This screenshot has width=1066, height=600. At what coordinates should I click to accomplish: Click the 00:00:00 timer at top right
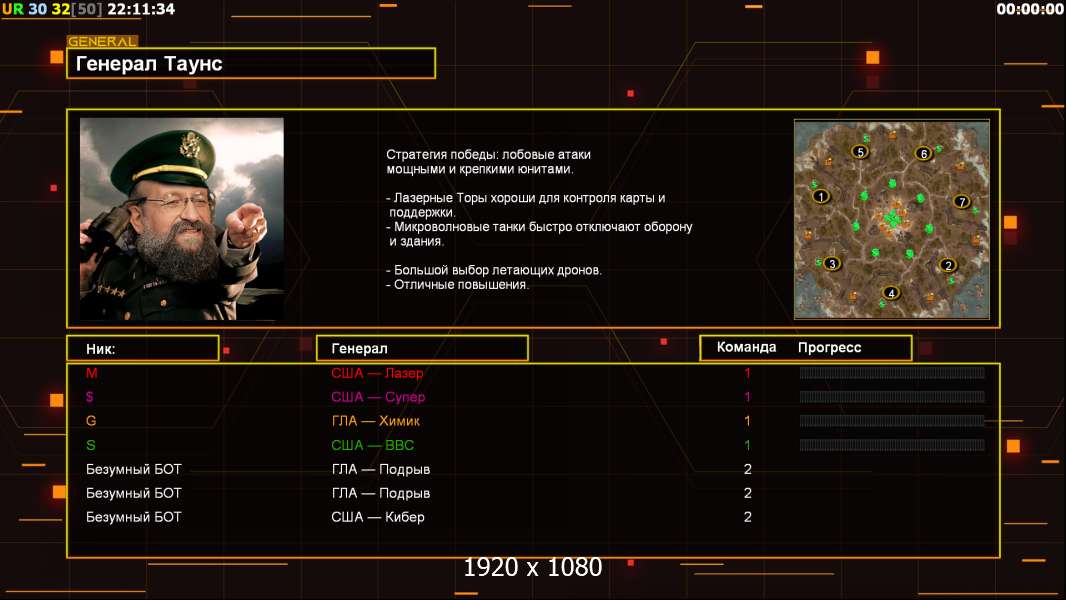click(1029, 9)
